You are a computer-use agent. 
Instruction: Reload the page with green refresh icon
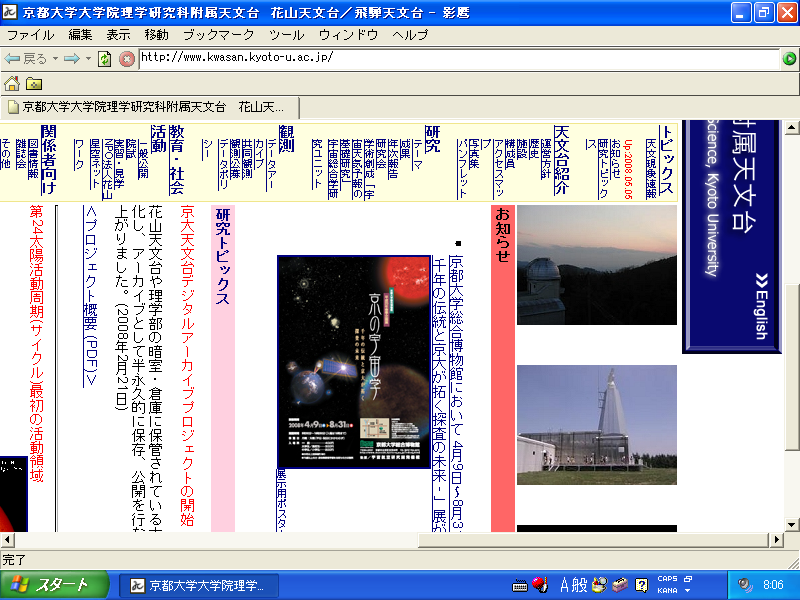(105, 59)
